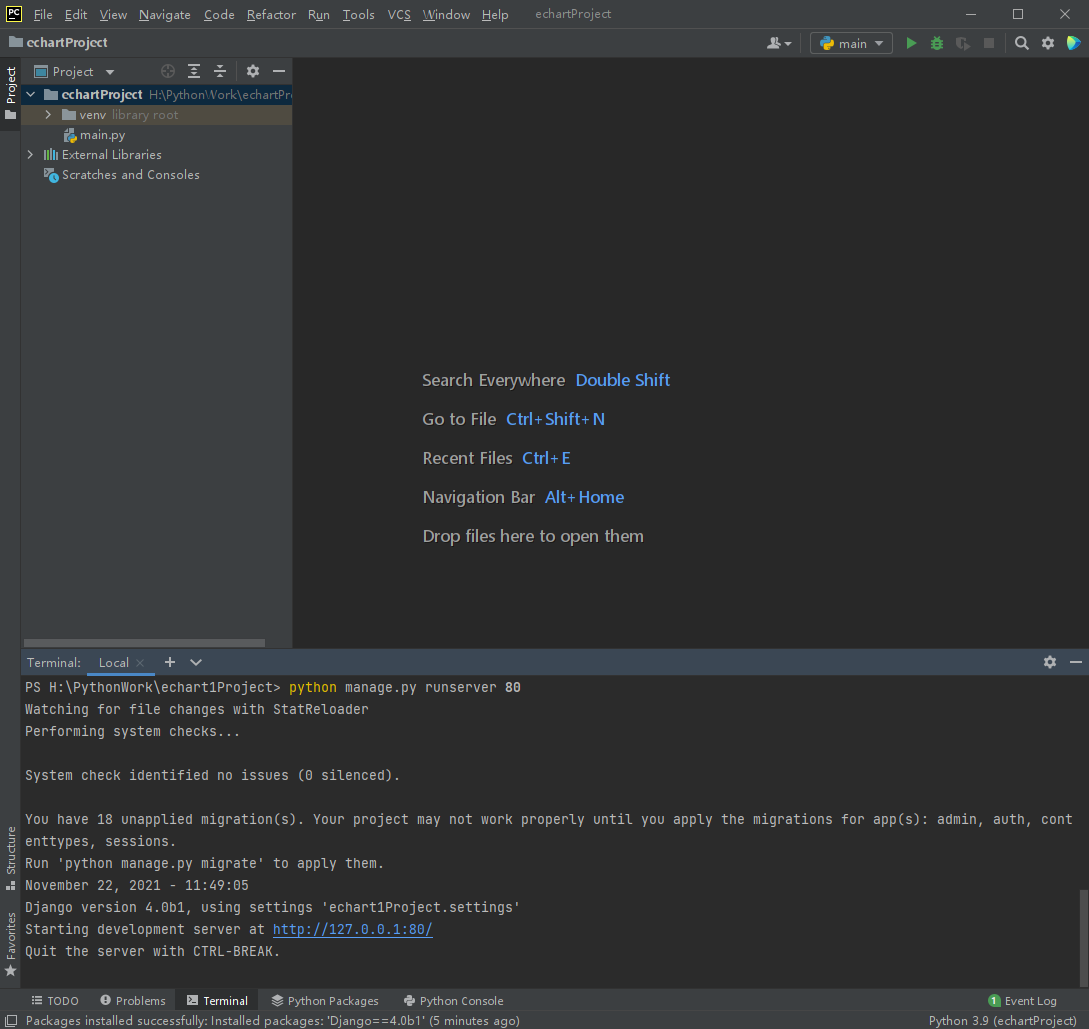This screenshot has height=1029, width=1089.
Task: Click the PyCharm application logo icon
Action: point(14,14)
